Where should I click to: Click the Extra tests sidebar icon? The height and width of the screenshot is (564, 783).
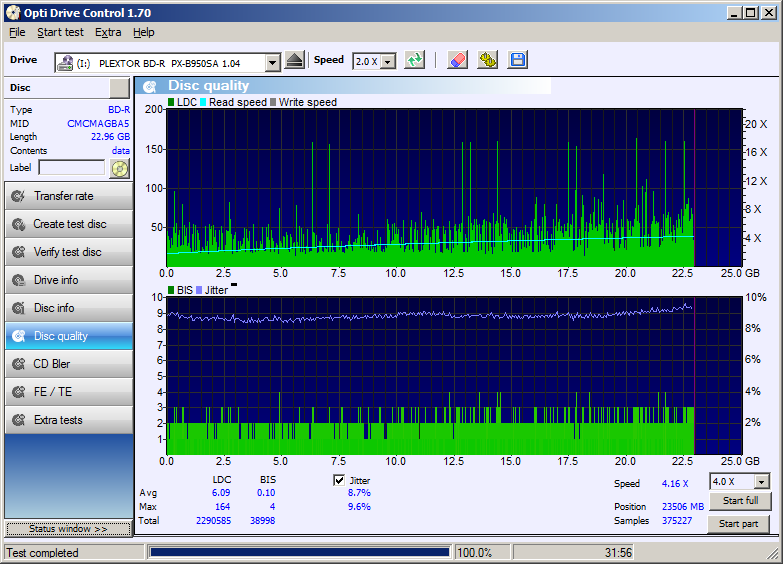pyautogui.click(x=18, y=420)
